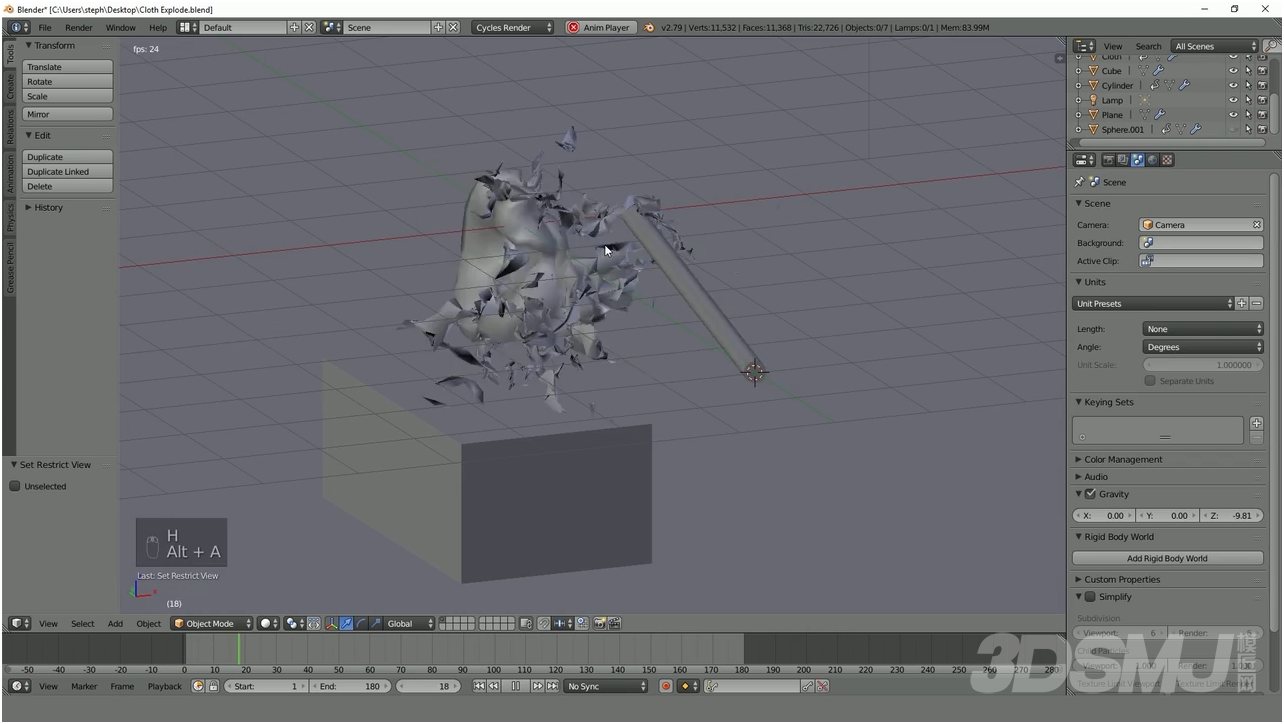Click the Delete button
The height and width of the screenshot is (724, 1284).
pos(68,186)
